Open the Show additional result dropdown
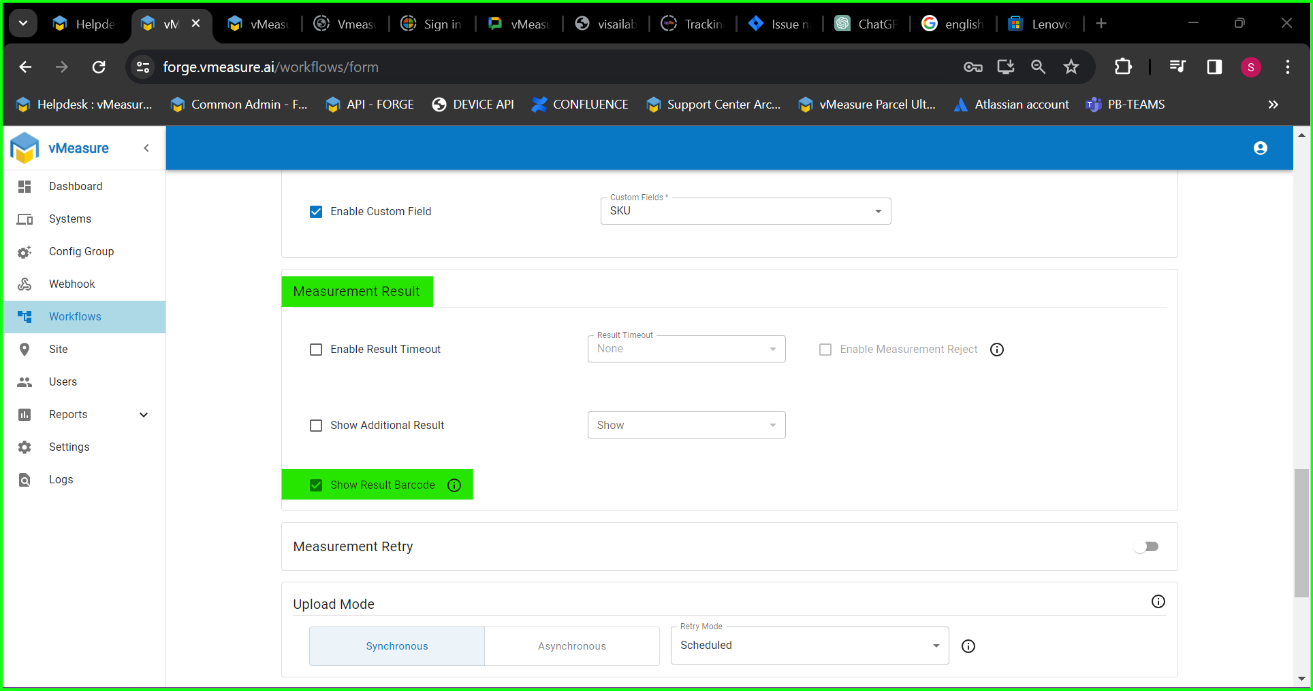 (686, 425)
